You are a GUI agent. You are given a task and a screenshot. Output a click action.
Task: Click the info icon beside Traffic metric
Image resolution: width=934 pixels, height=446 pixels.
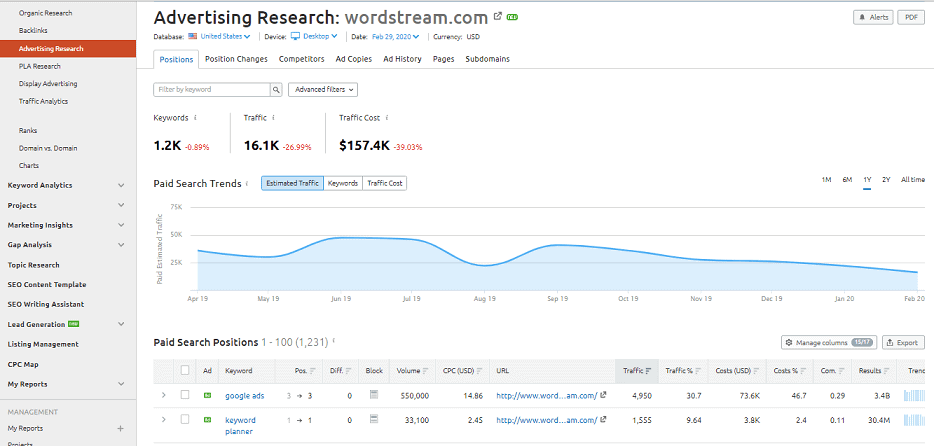tap(273, 118)
